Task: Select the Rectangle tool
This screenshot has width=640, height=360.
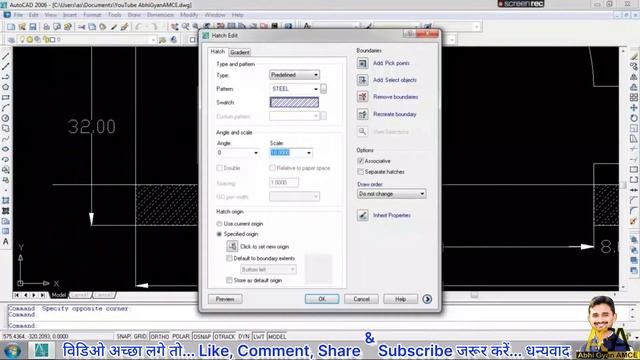Action: coord(6,97)
